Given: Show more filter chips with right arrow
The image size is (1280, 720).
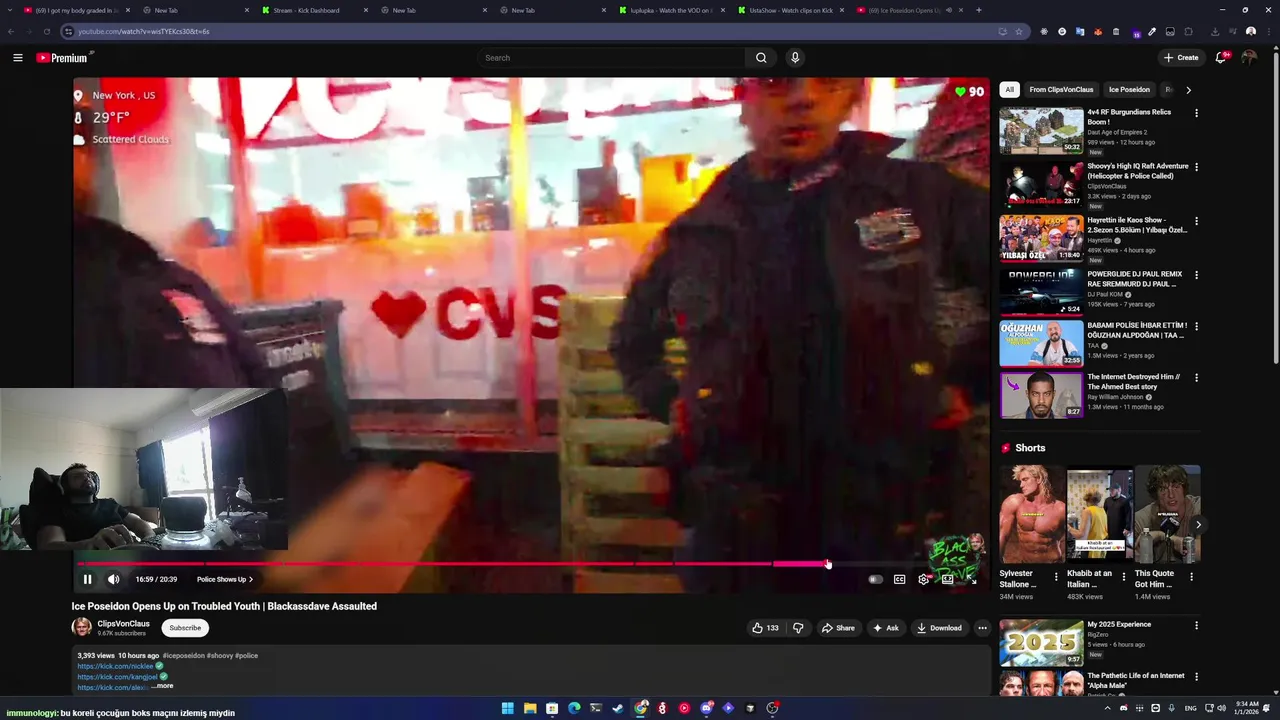Looking at the screenshot, I should [1188, 90].
